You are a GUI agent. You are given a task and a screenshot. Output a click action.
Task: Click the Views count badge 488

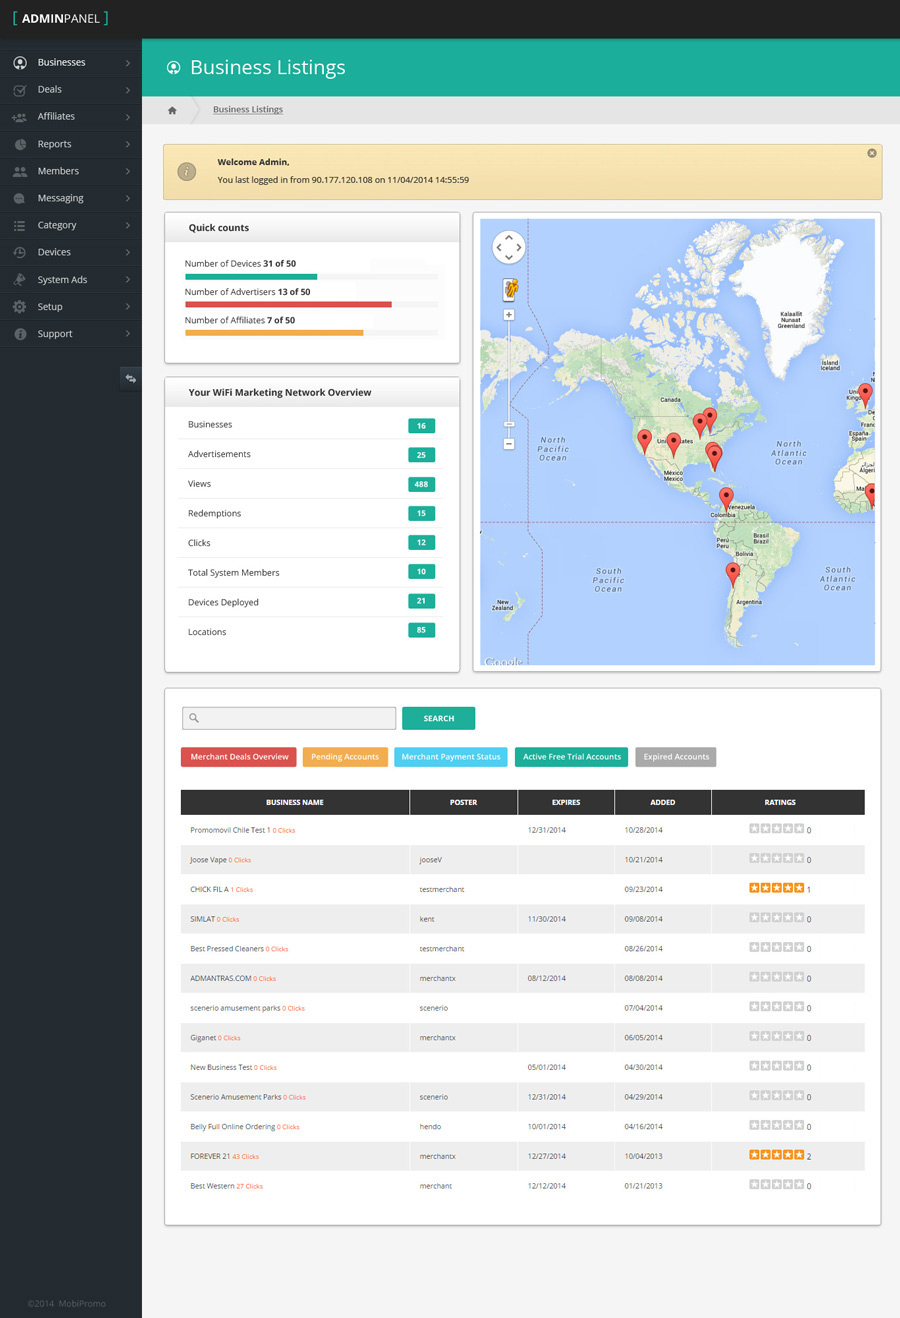421,484
